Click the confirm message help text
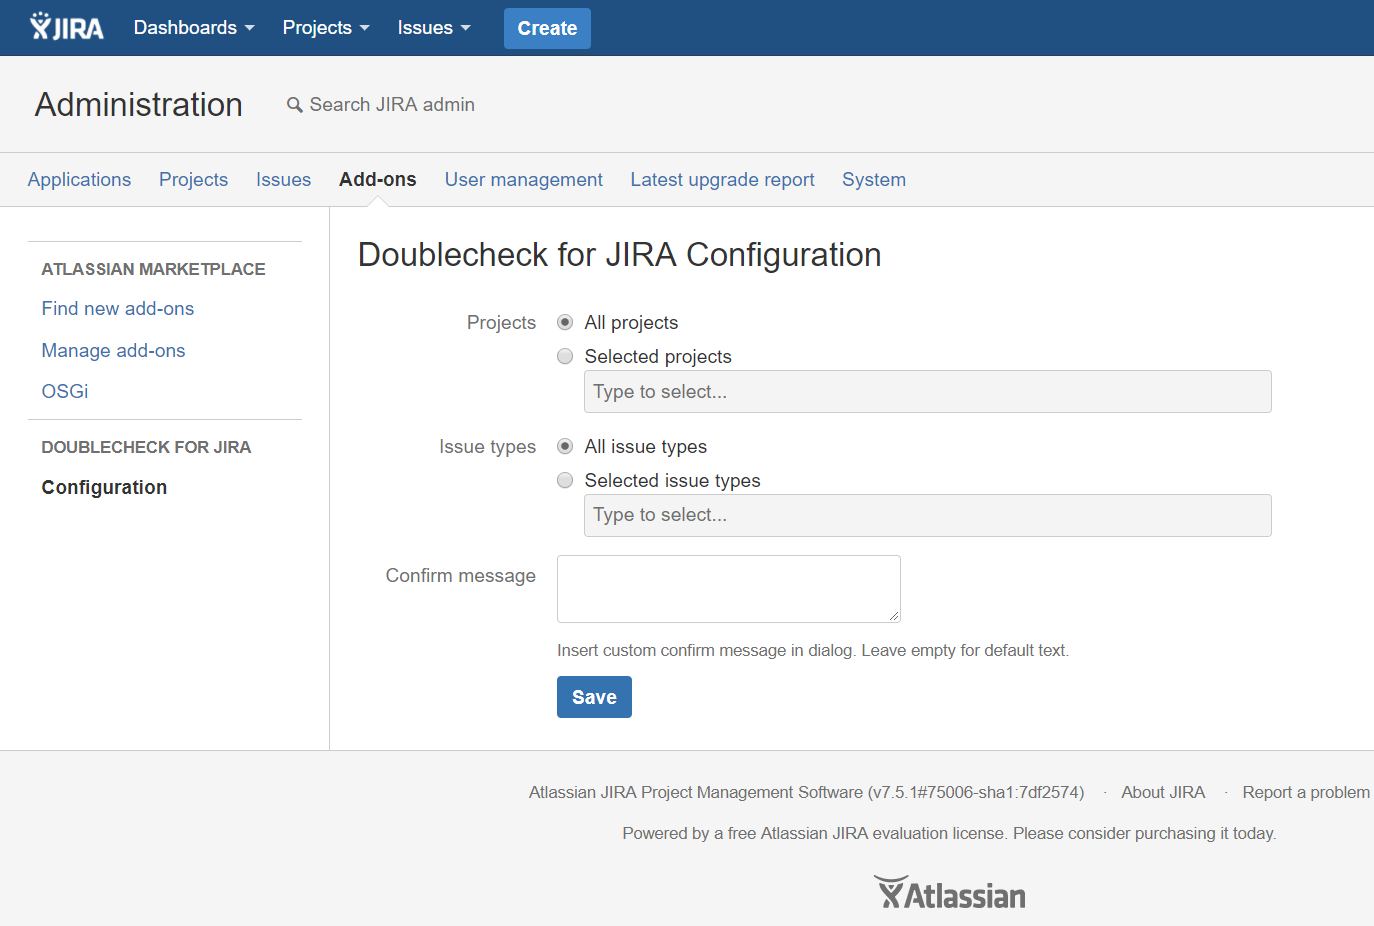The width and height of the screenshot is (1374, 926). coord(813,651)
